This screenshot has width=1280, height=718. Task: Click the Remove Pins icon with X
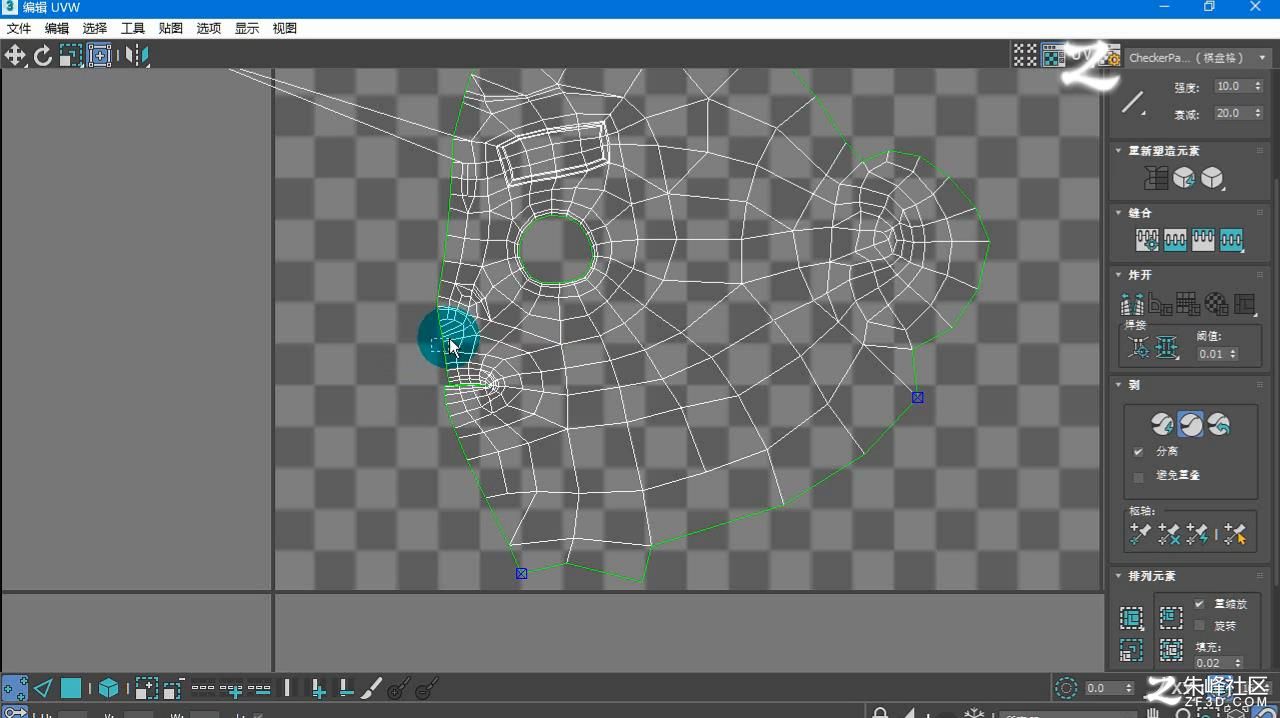[x=1168, y=534]
